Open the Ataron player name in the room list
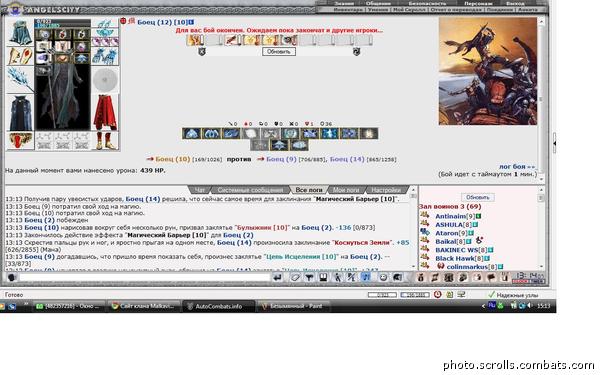This screenshot has width=600, height=375. click(447, 233)
